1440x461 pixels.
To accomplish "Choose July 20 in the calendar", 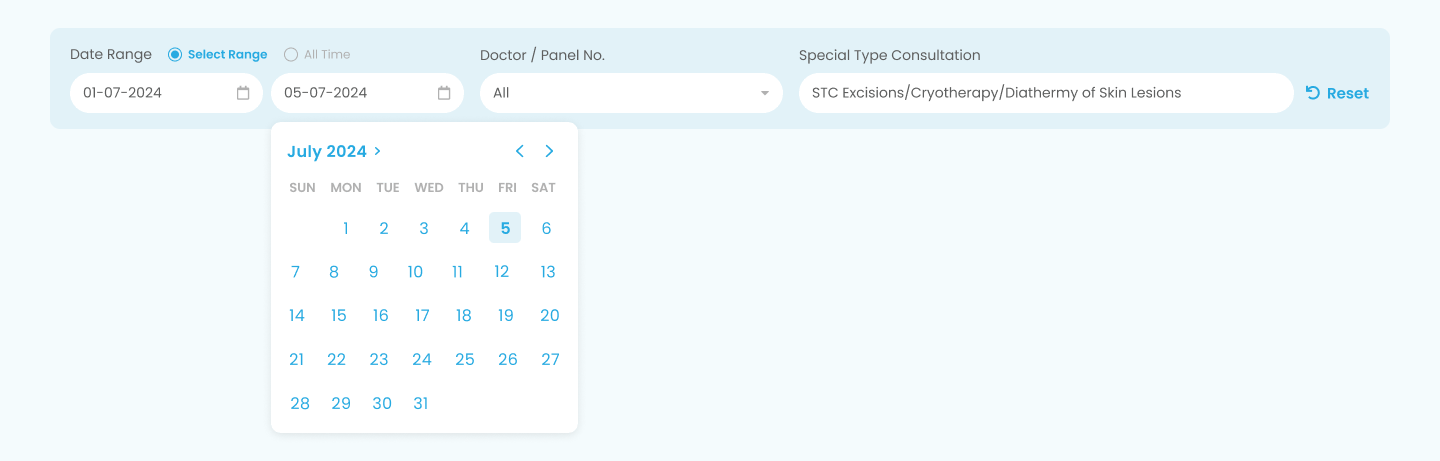I will [x=550, y=316].
